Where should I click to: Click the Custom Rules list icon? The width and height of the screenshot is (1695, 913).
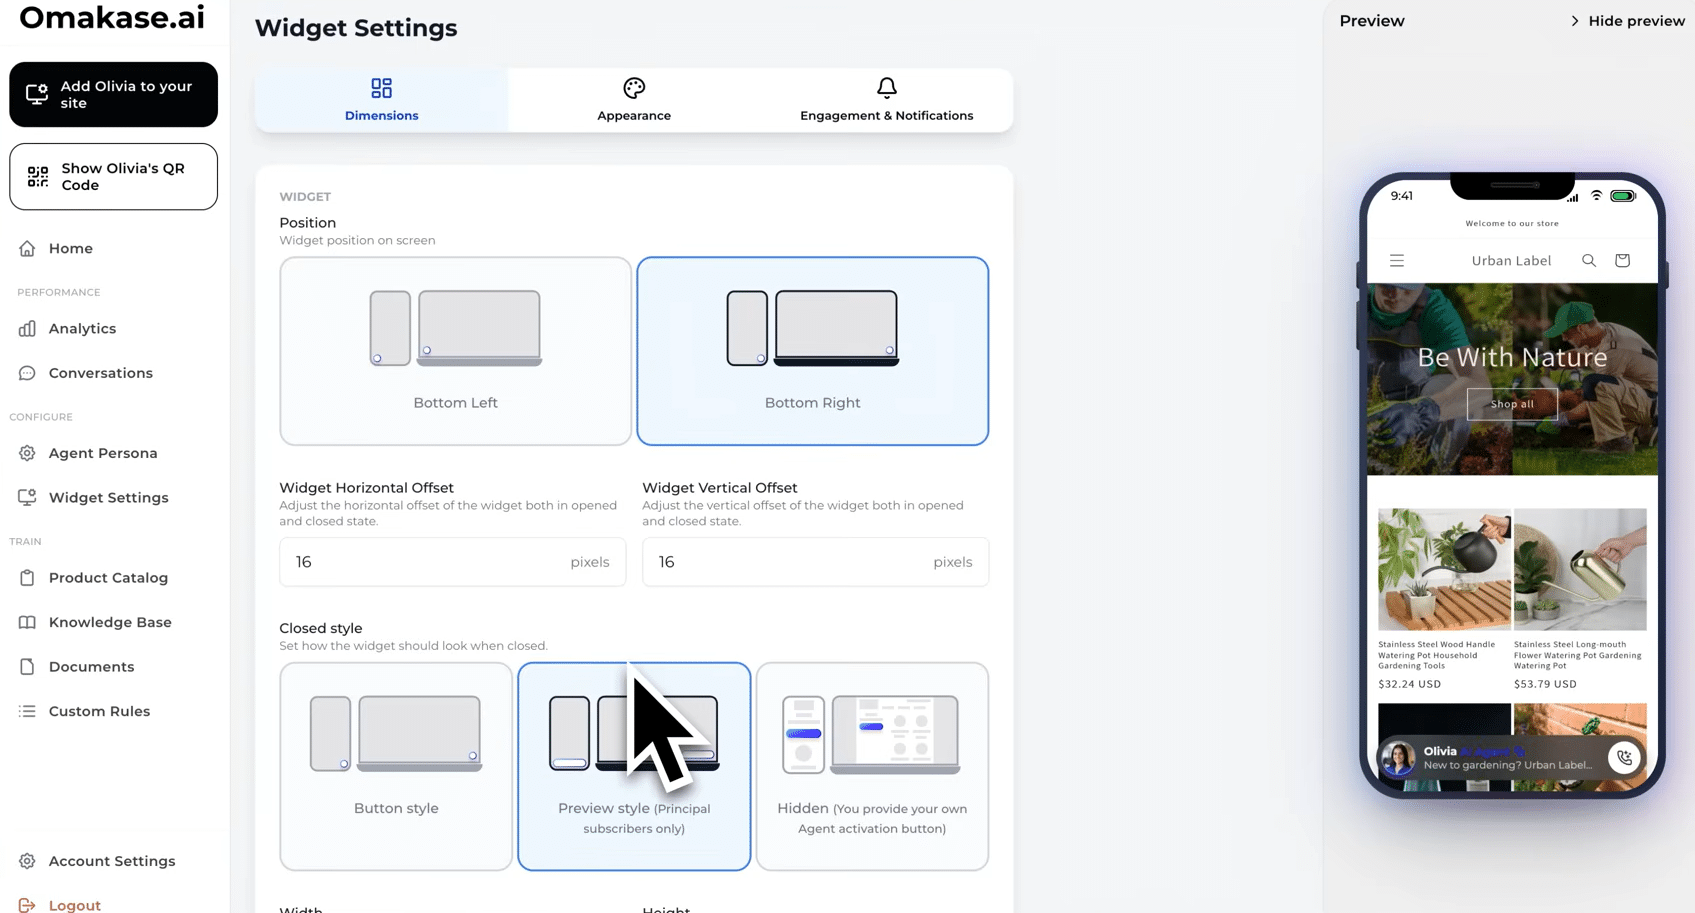(27, 711)
